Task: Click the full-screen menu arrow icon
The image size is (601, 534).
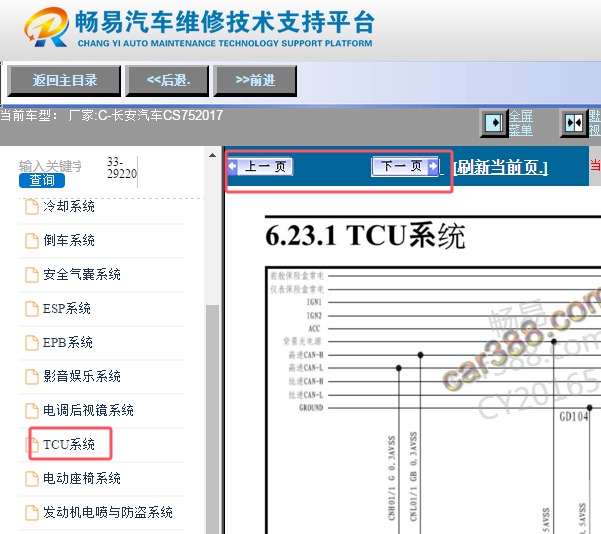Action: (494, 123)
